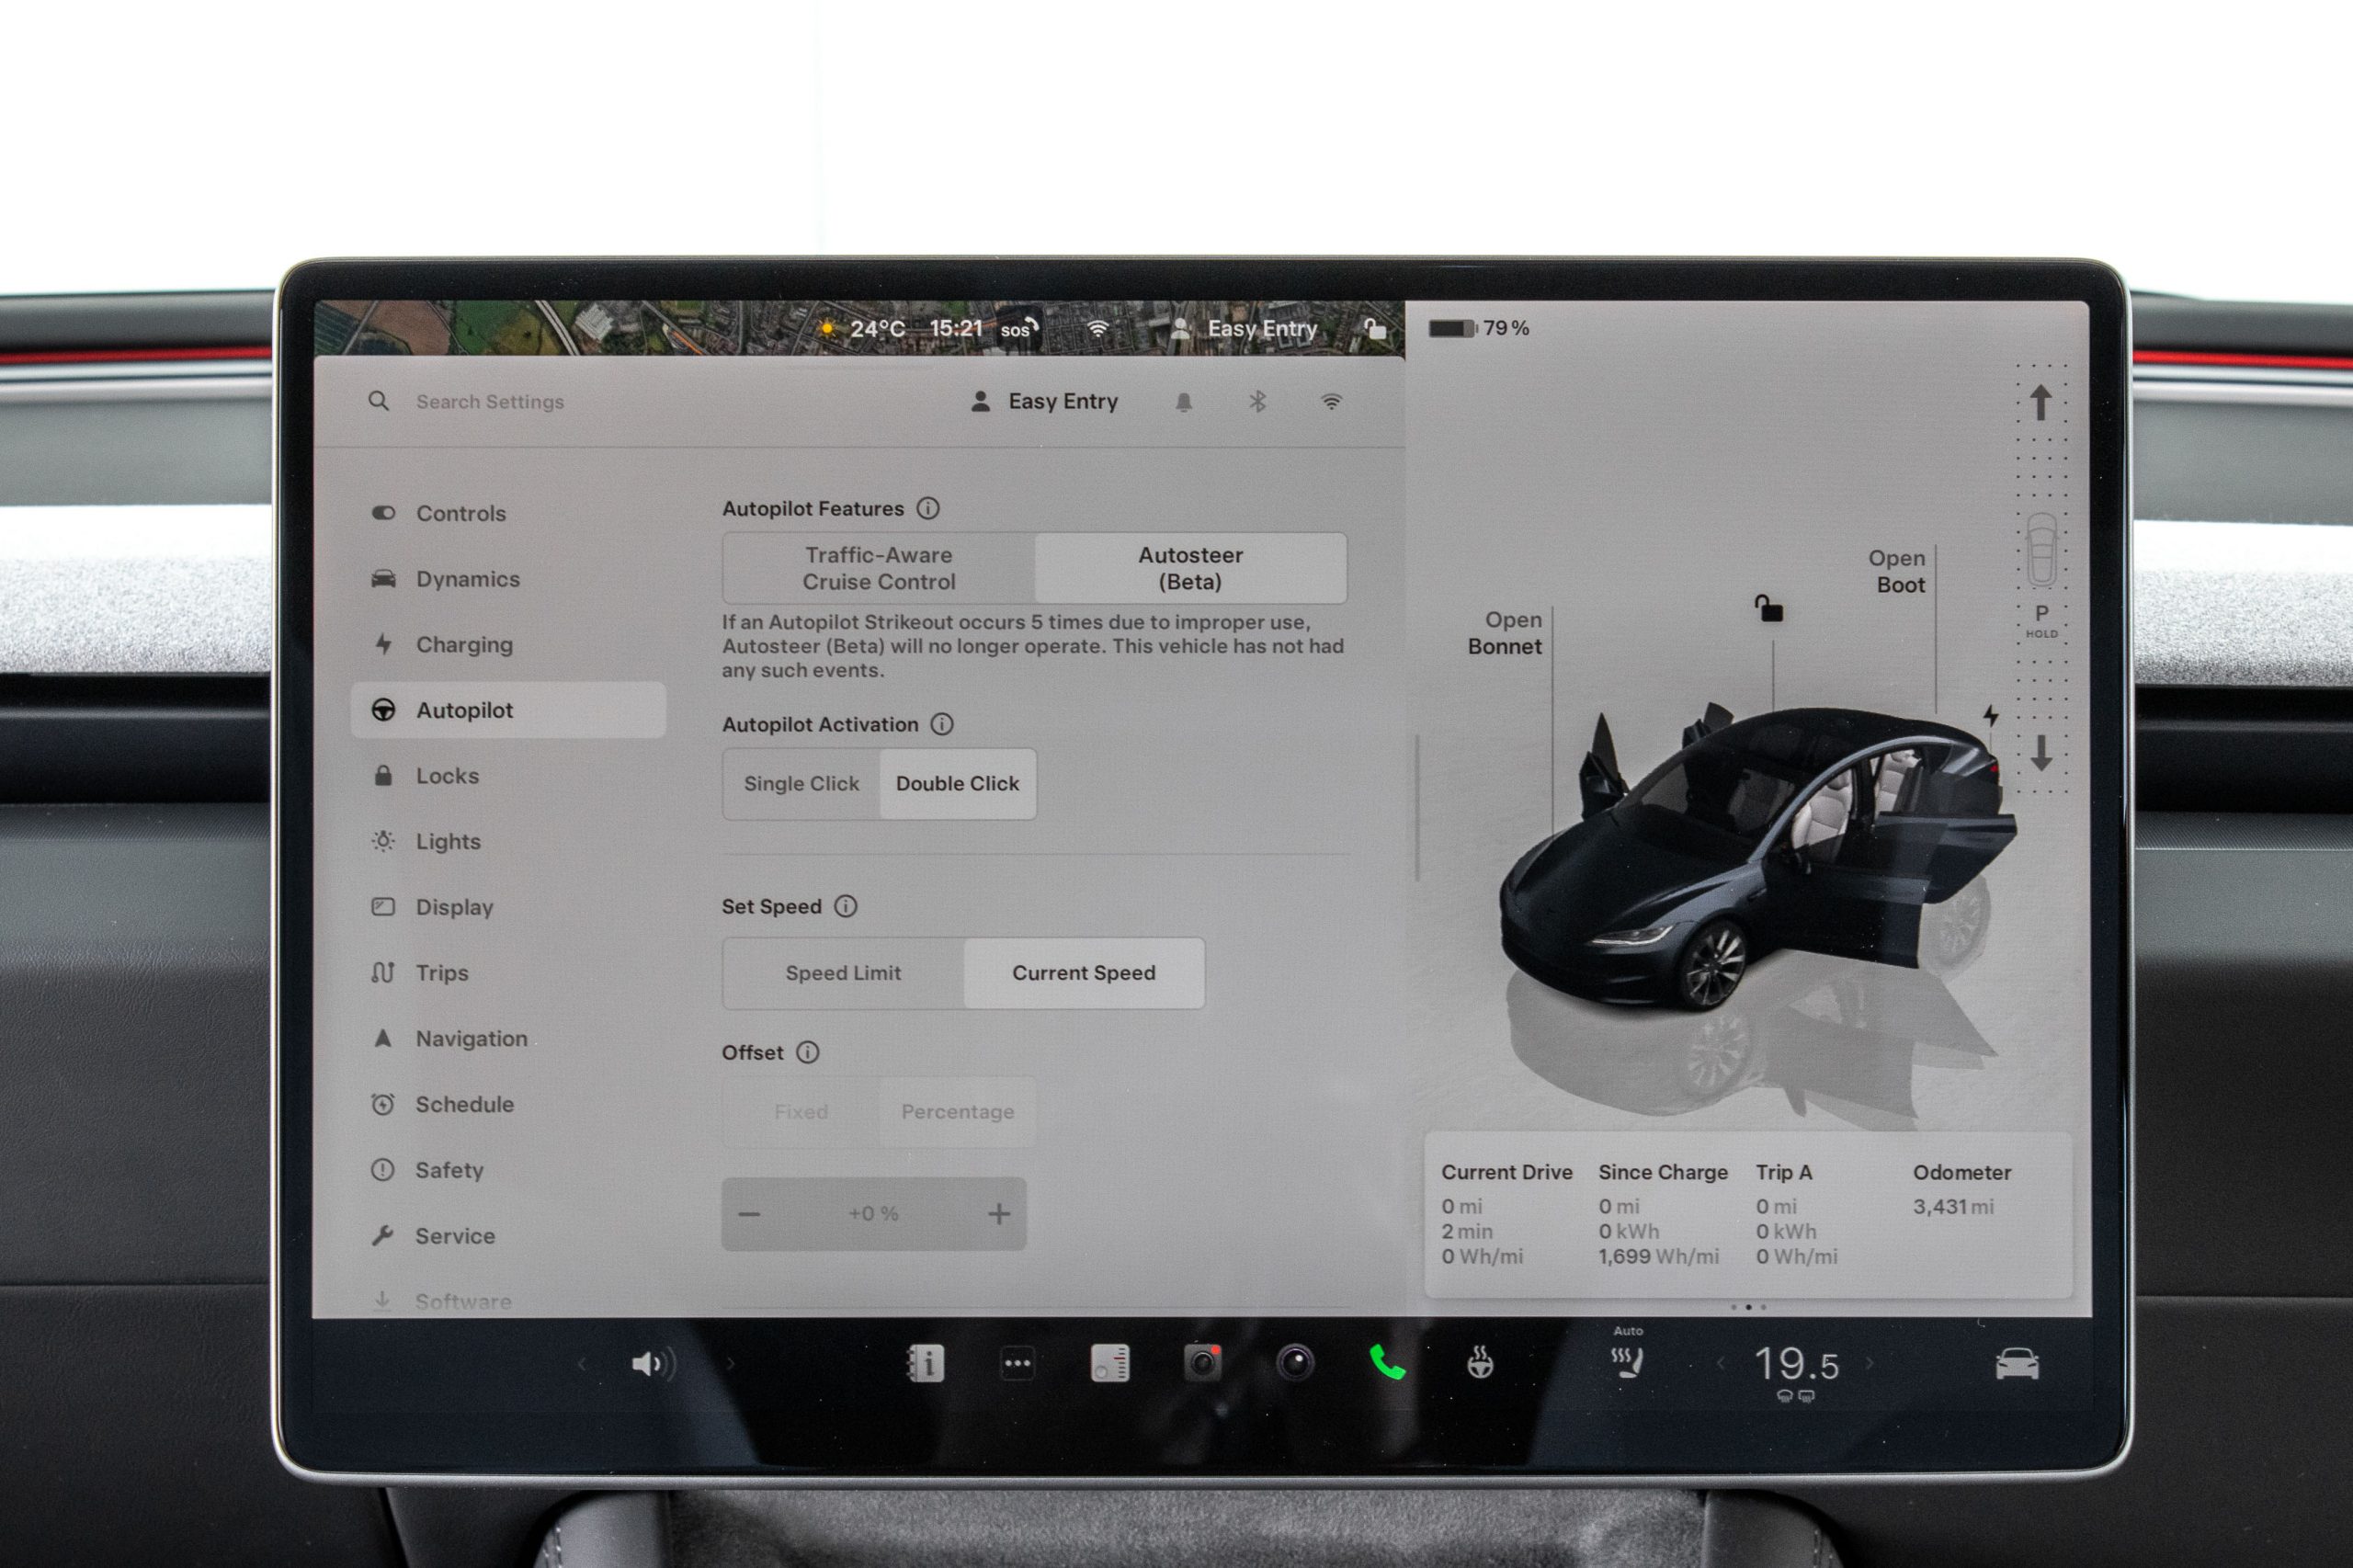Viewport: 2353px width, 1568px height.
Task: Set speed to Speed Limit
Action: click(843, 973)
